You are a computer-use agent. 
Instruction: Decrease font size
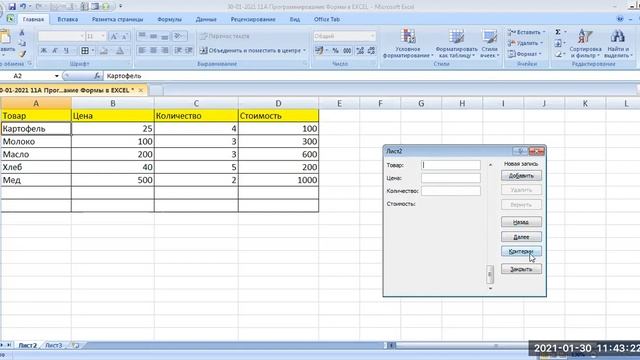tap(125, 36)
